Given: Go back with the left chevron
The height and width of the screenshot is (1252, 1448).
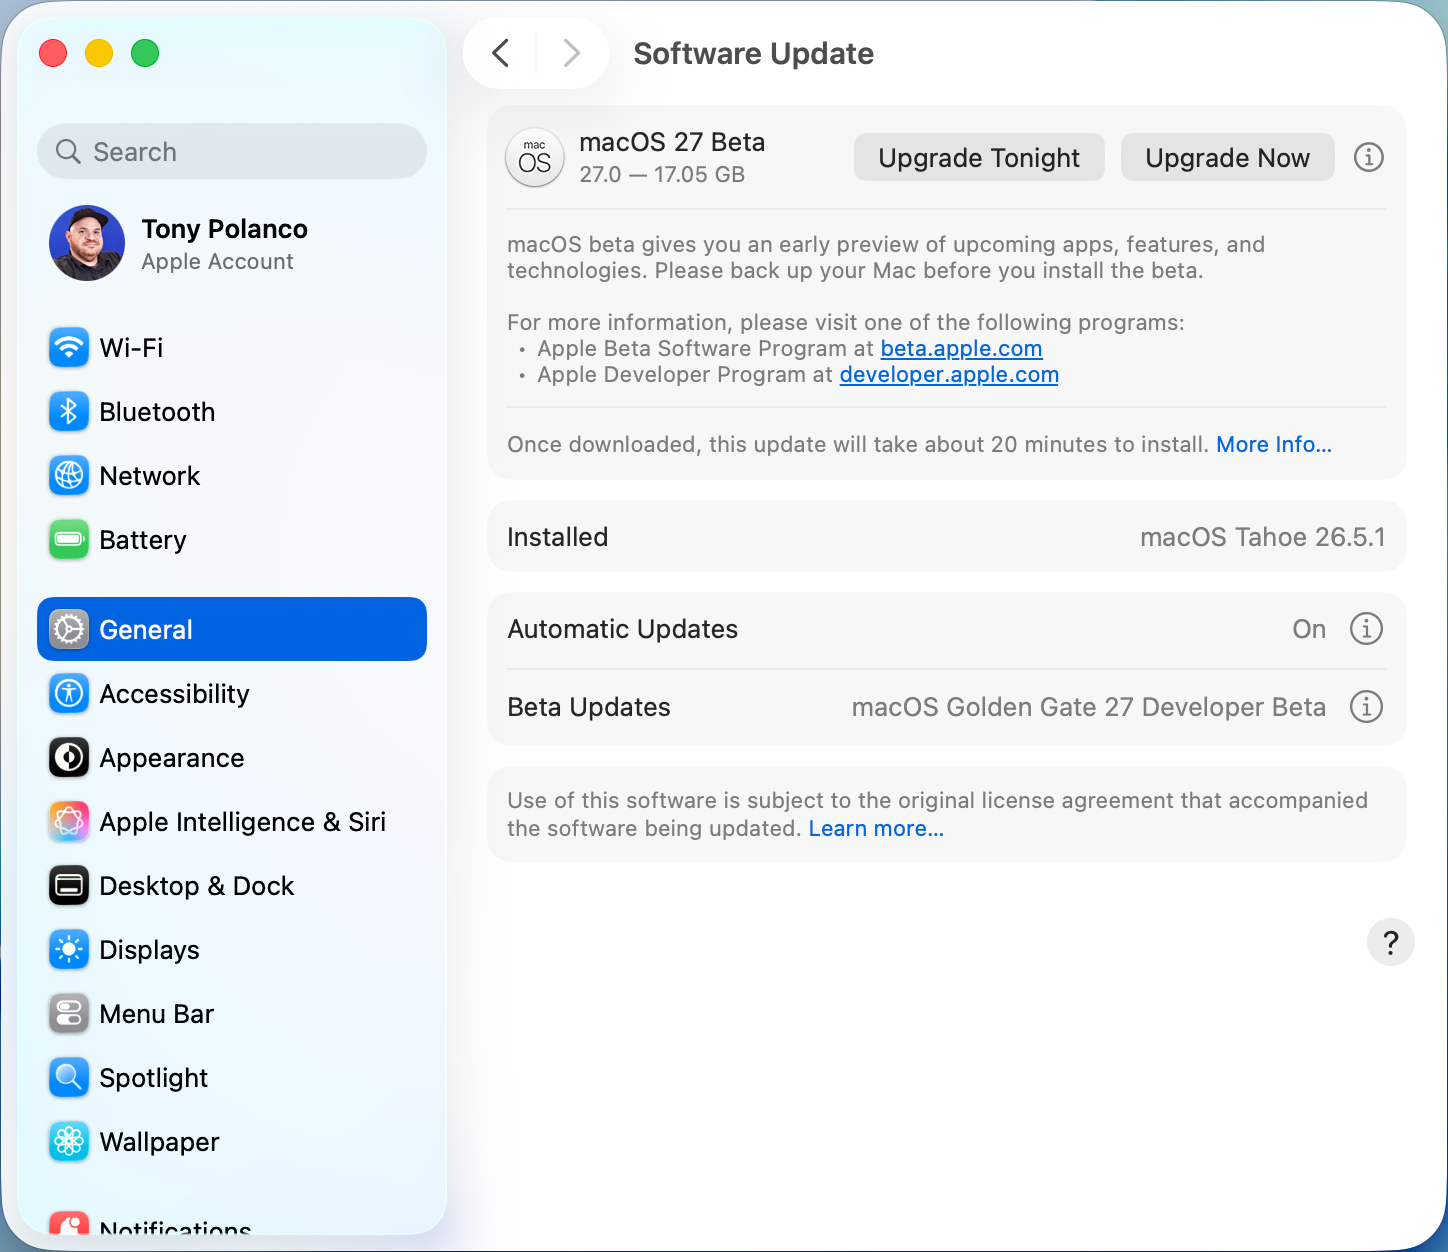Looking at the screenshot, I should click(501, 53).
